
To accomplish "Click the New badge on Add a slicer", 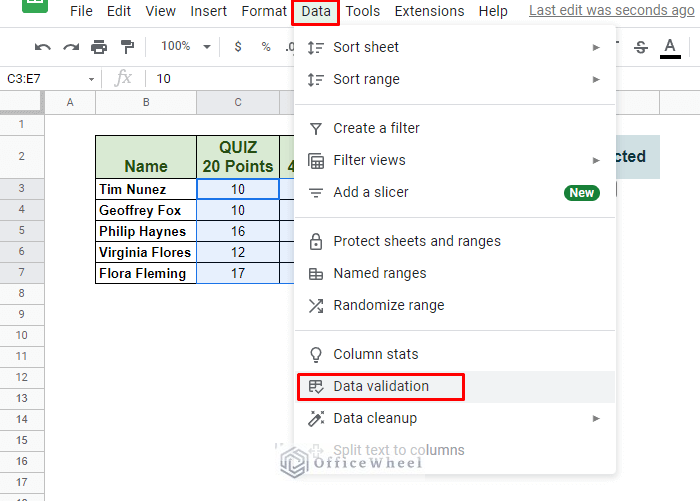I will [x=582, y=193].
